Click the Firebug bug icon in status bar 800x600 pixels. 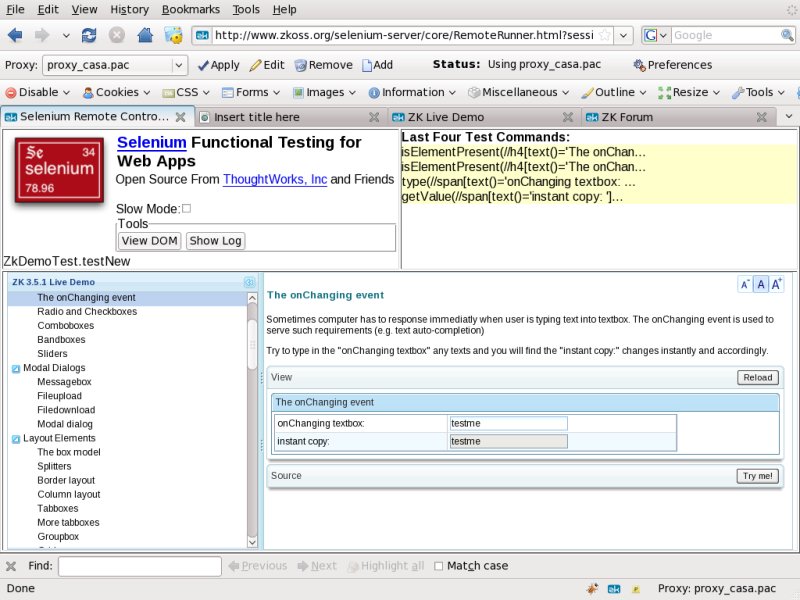point(592,588)
